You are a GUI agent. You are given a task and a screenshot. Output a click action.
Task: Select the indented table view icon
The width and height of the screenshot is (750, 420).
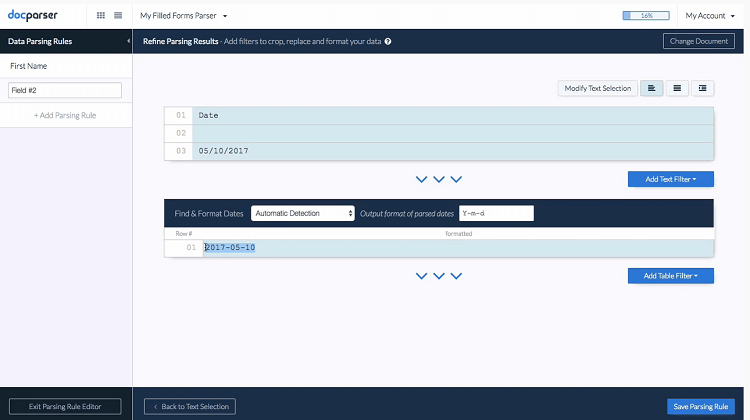tap(702, 88)
